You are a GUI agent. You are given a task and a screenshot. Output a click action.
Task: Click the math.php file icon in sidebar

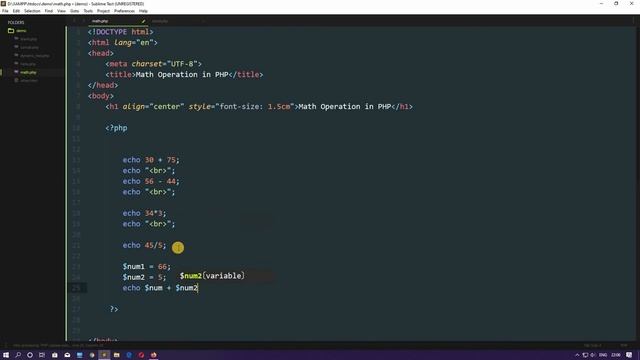[16, 72]
